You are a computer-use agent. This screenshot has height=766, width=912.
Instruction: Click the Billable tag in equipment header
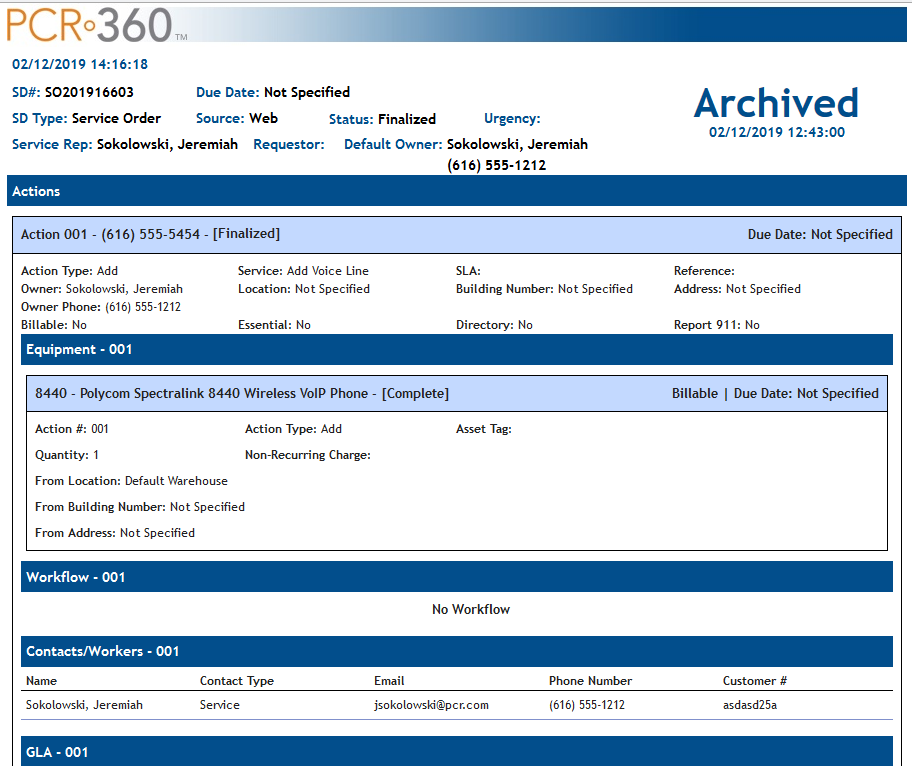tap(694, 393)
